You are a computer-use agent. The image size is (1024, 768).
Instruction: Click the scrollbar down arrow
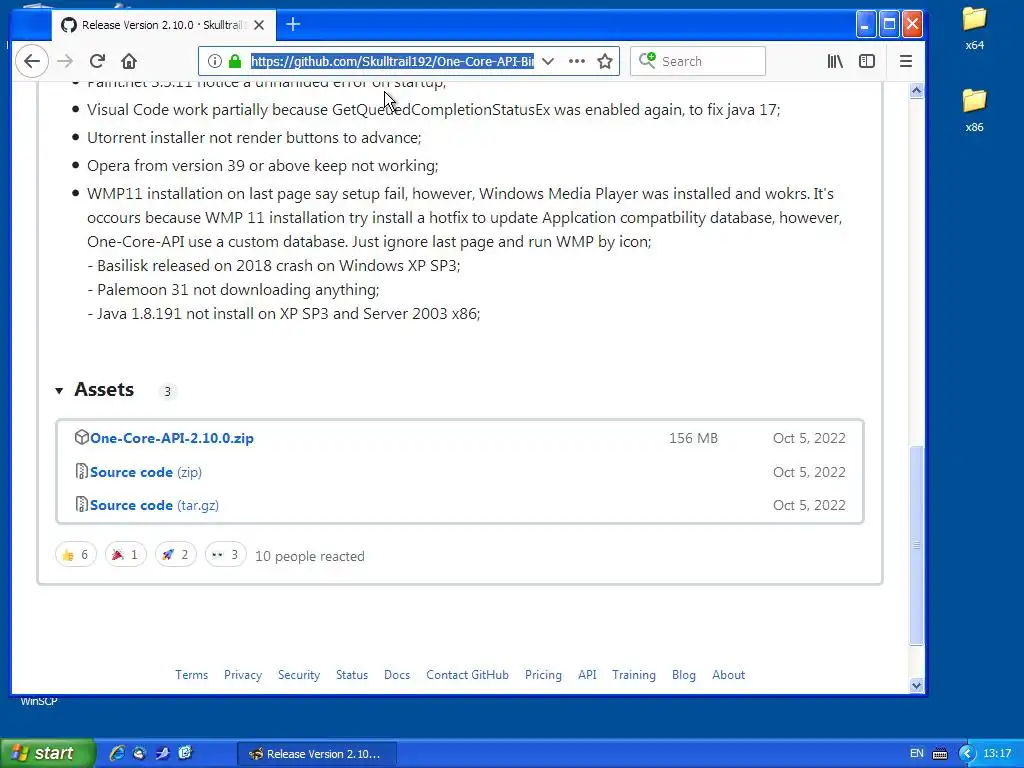point(916,685)
